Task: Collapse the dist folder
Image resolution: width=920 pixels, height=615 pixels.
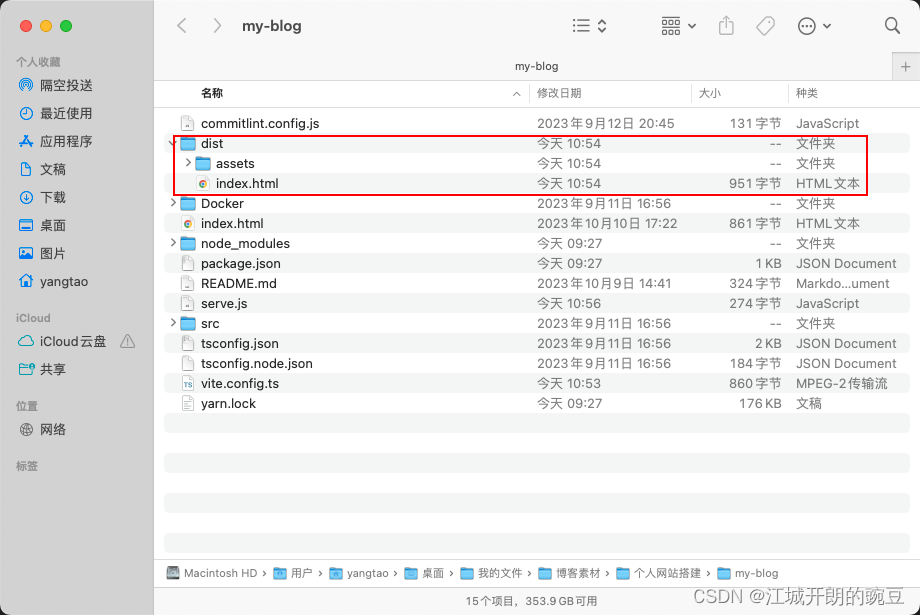Action: coord(171,143)
